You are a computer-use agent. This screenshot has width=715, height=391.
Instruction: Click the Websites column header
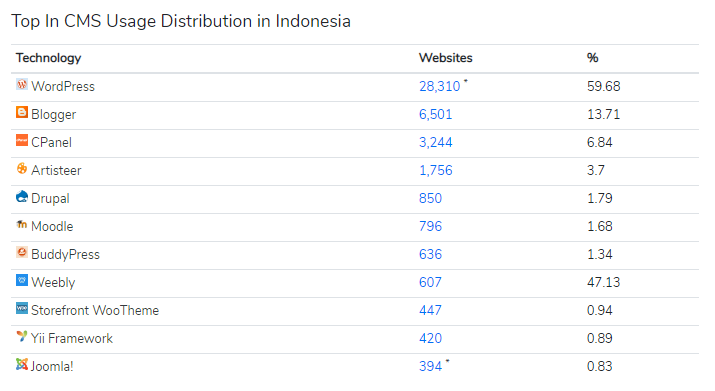446,58
